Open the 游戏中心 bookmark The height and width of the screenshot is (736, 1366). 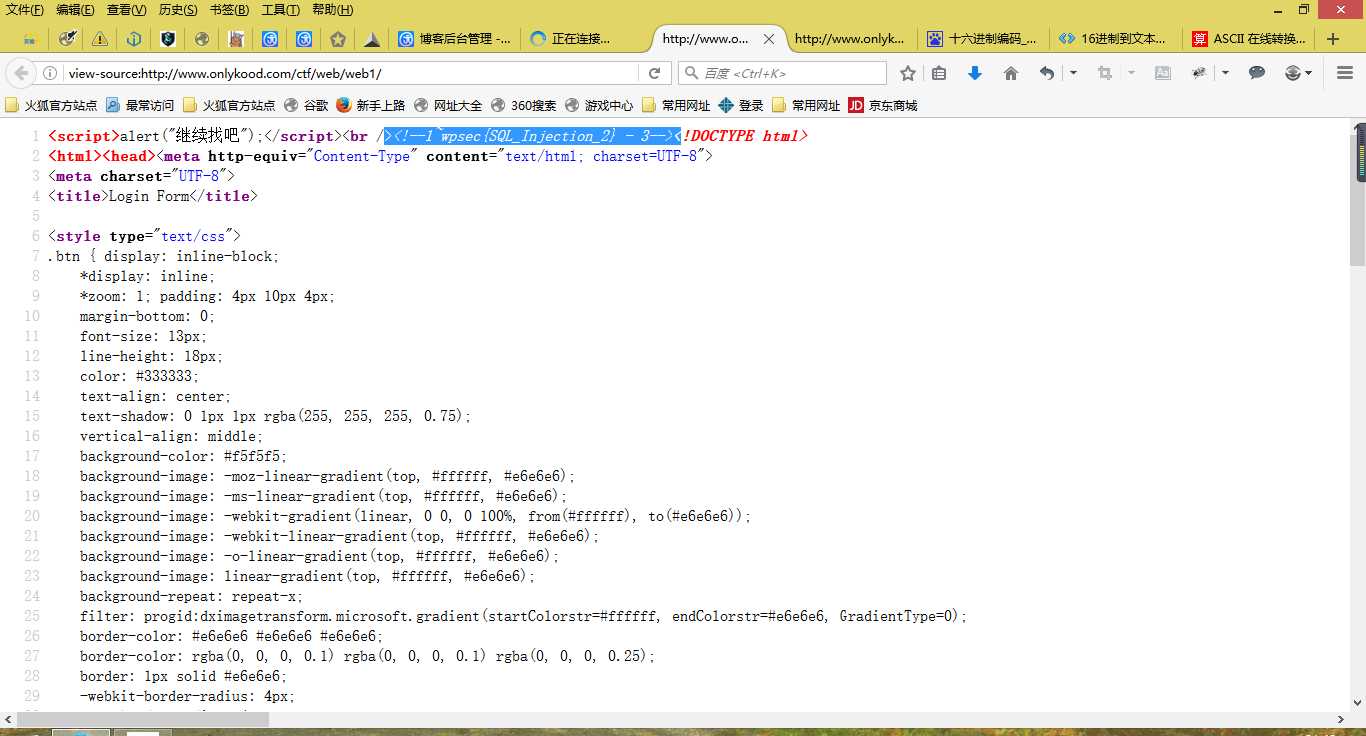(599, 105)
